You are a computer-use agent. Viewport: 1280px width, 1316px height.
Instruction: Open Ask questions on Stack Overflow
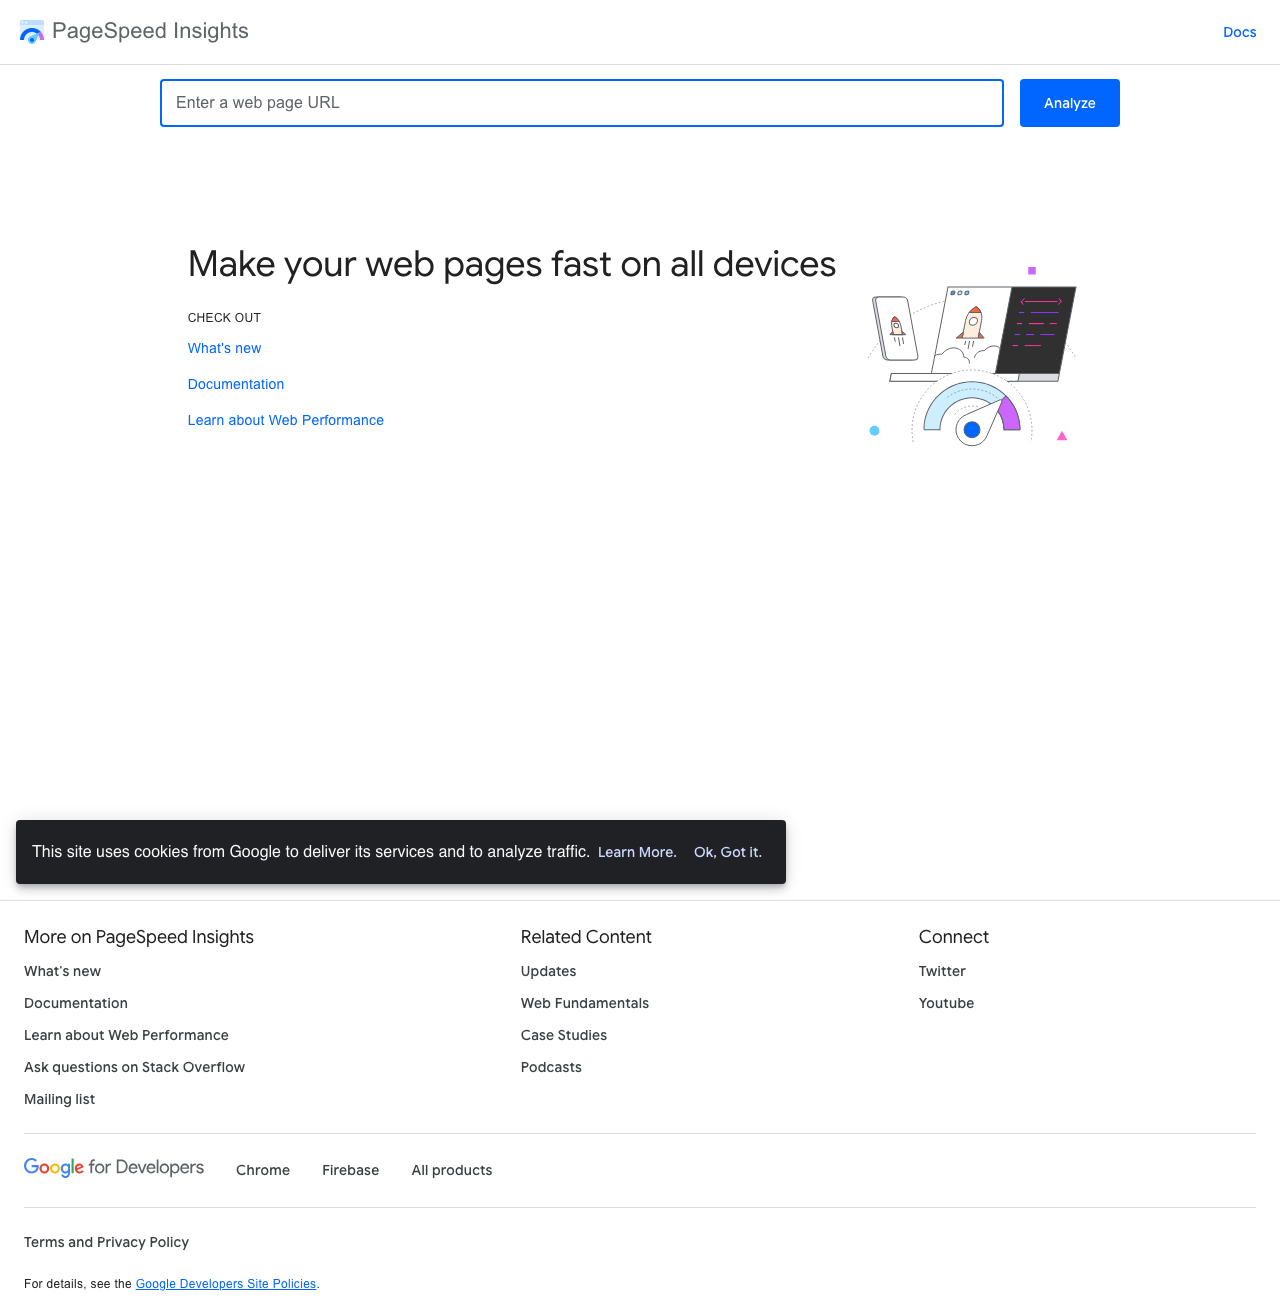(134, 1067)
